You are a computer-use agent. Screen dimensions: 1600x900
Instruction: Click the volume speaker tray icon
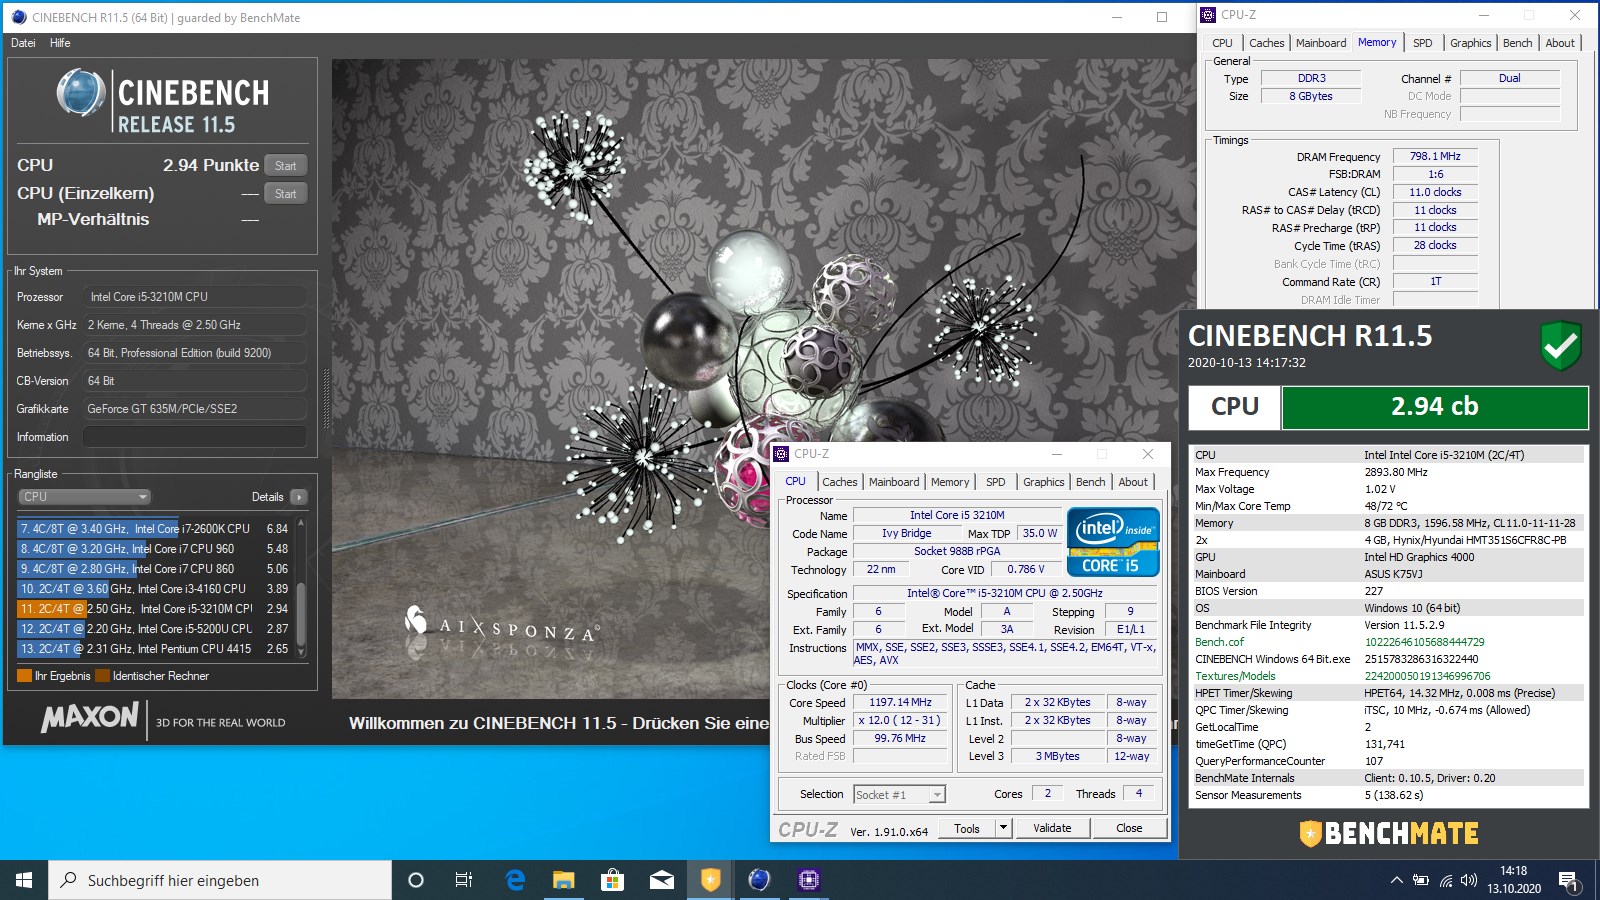1468,880
